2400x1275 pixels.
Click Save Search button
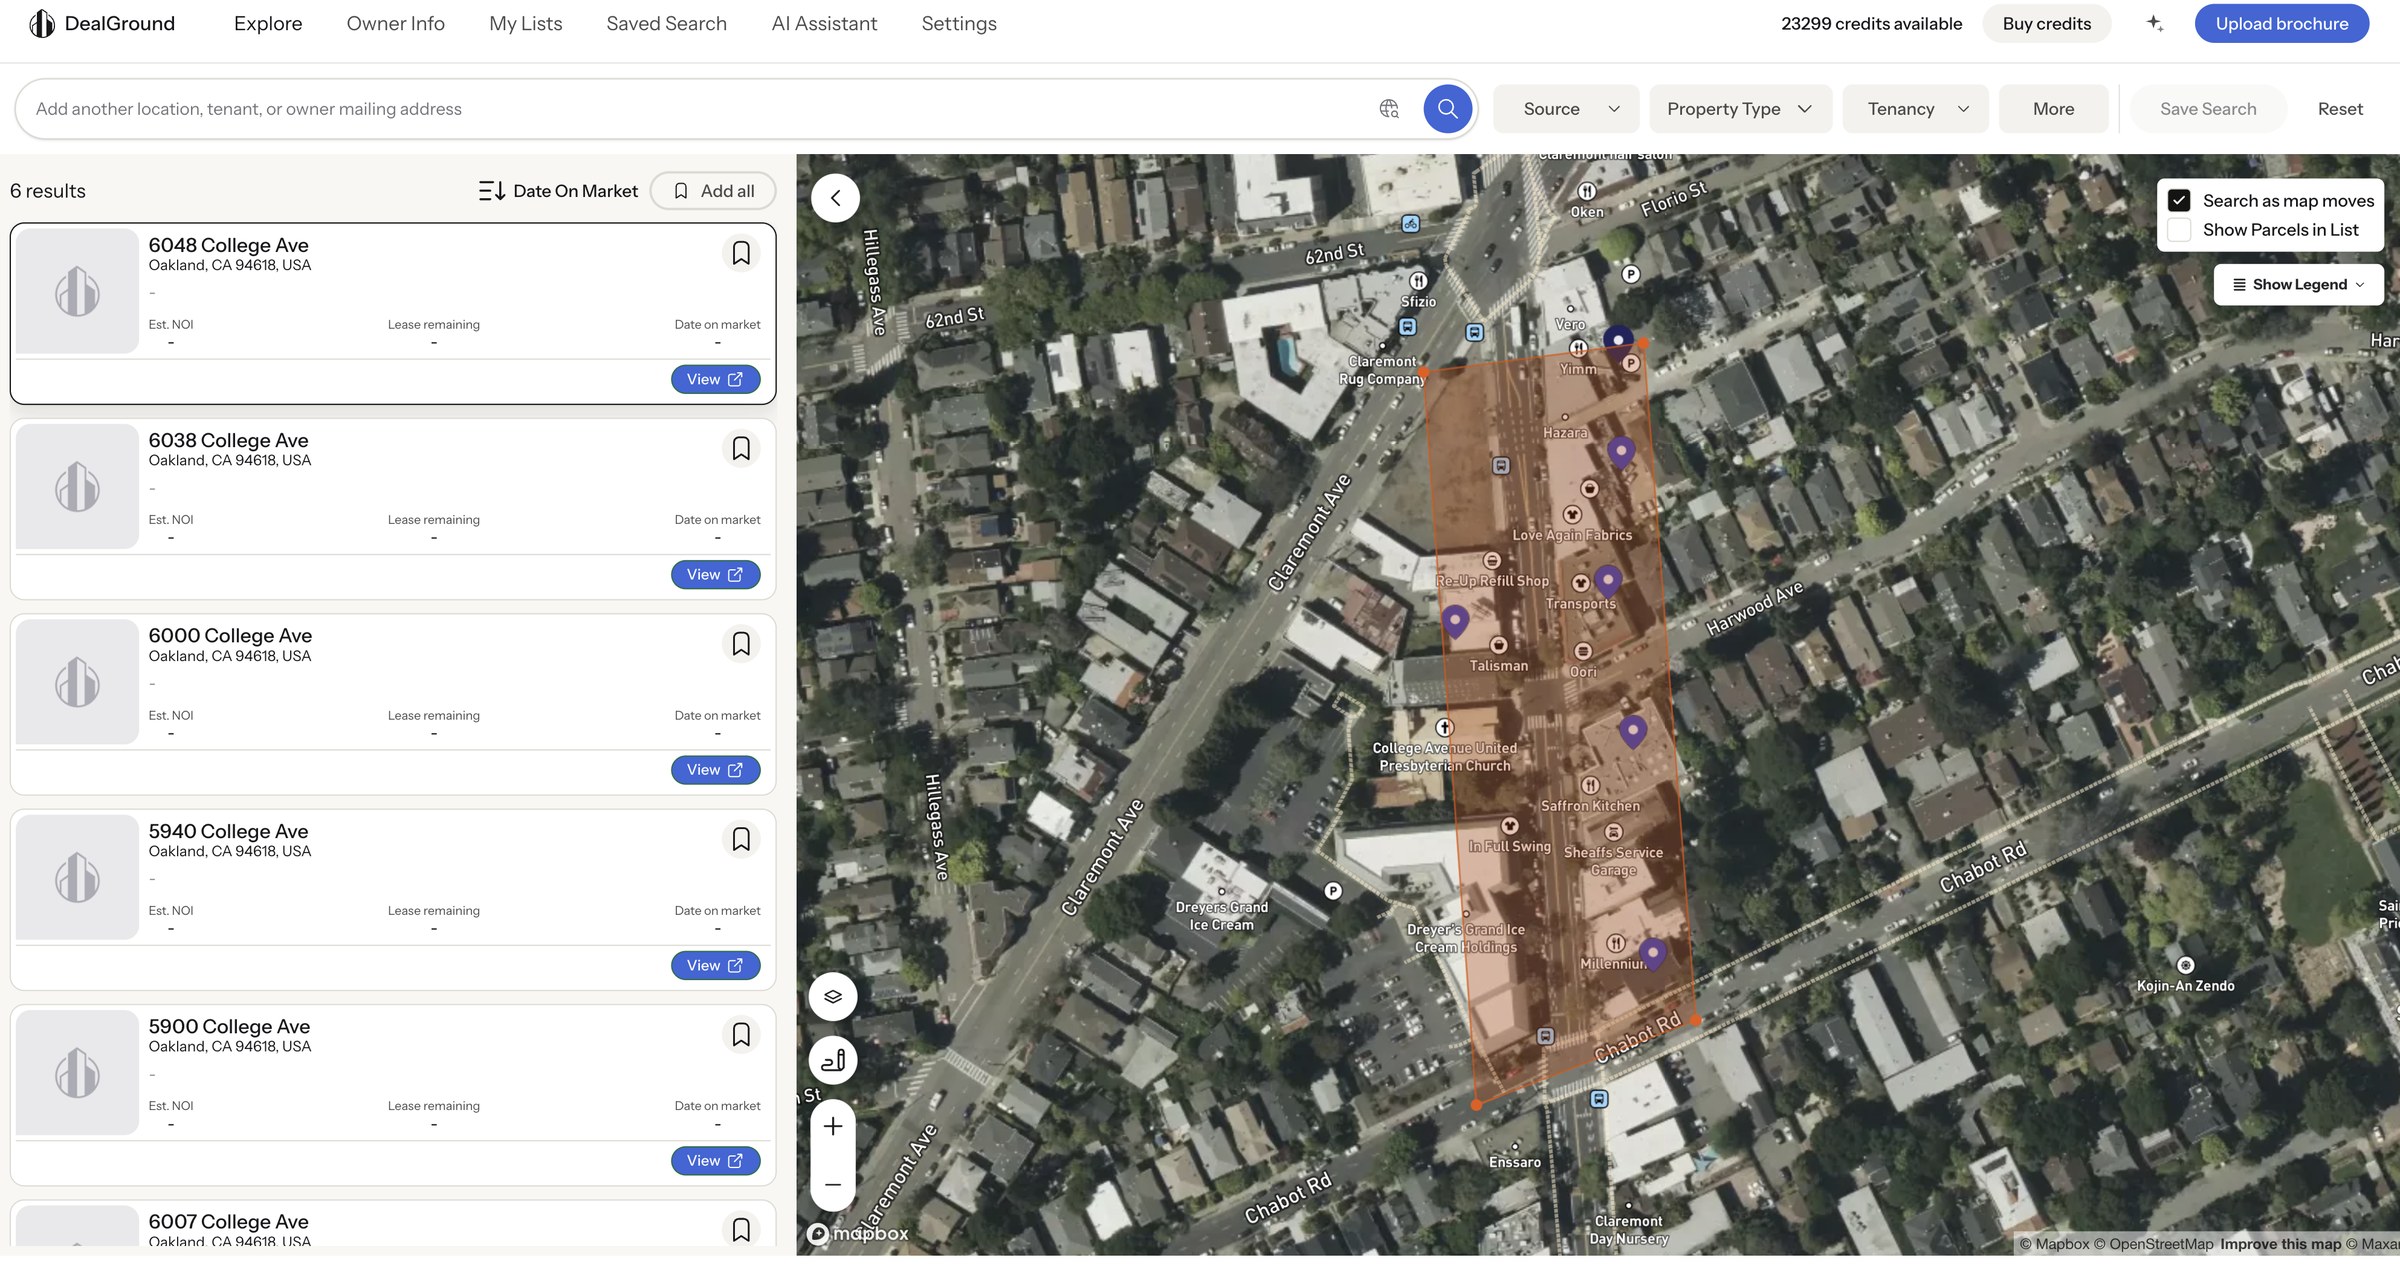2208,109
